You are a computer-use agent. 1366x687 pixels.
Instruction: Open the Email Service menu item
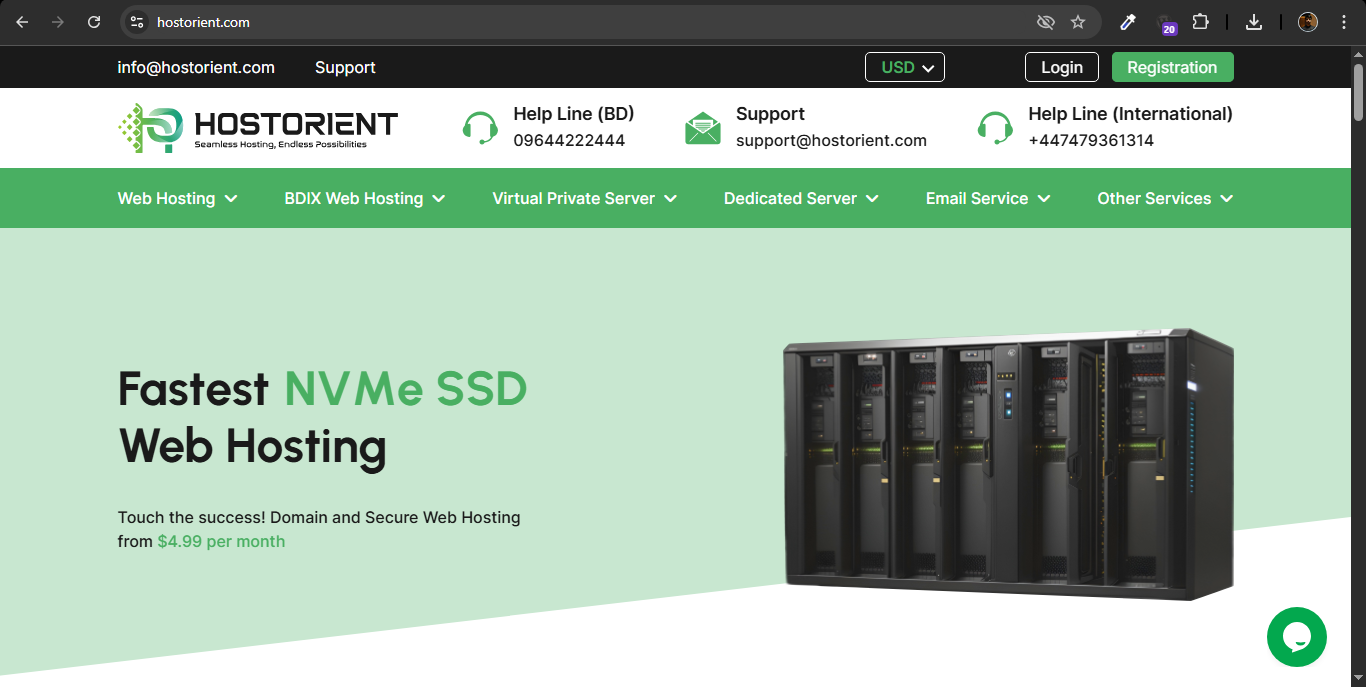click(987, 198)
